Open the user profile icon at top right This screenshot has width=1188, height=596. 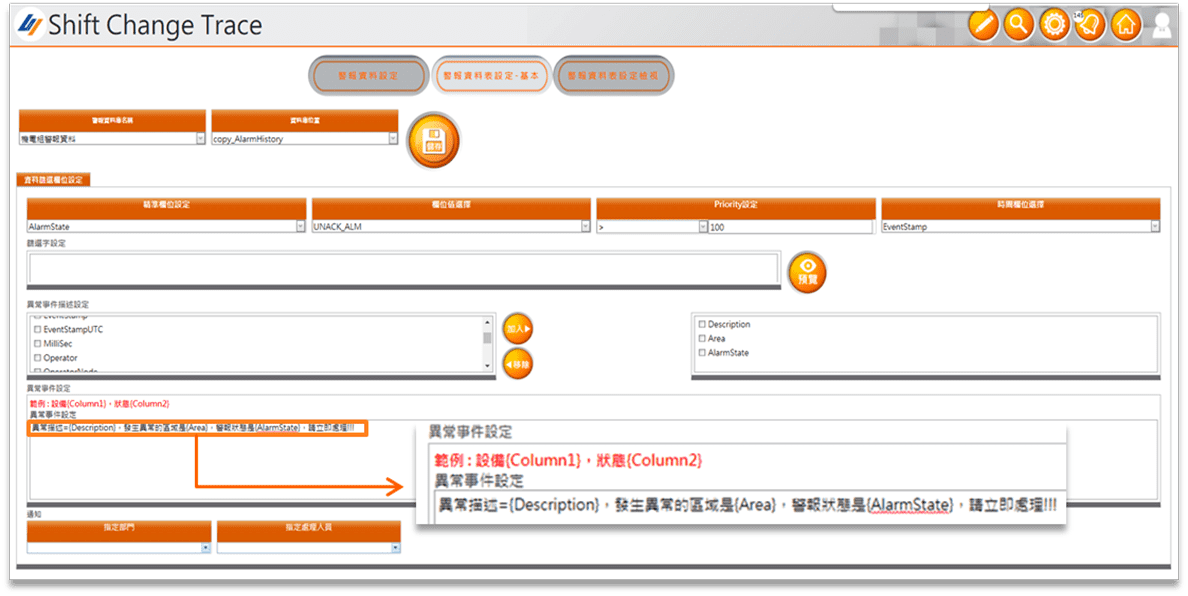click(x=1163, y=23)
